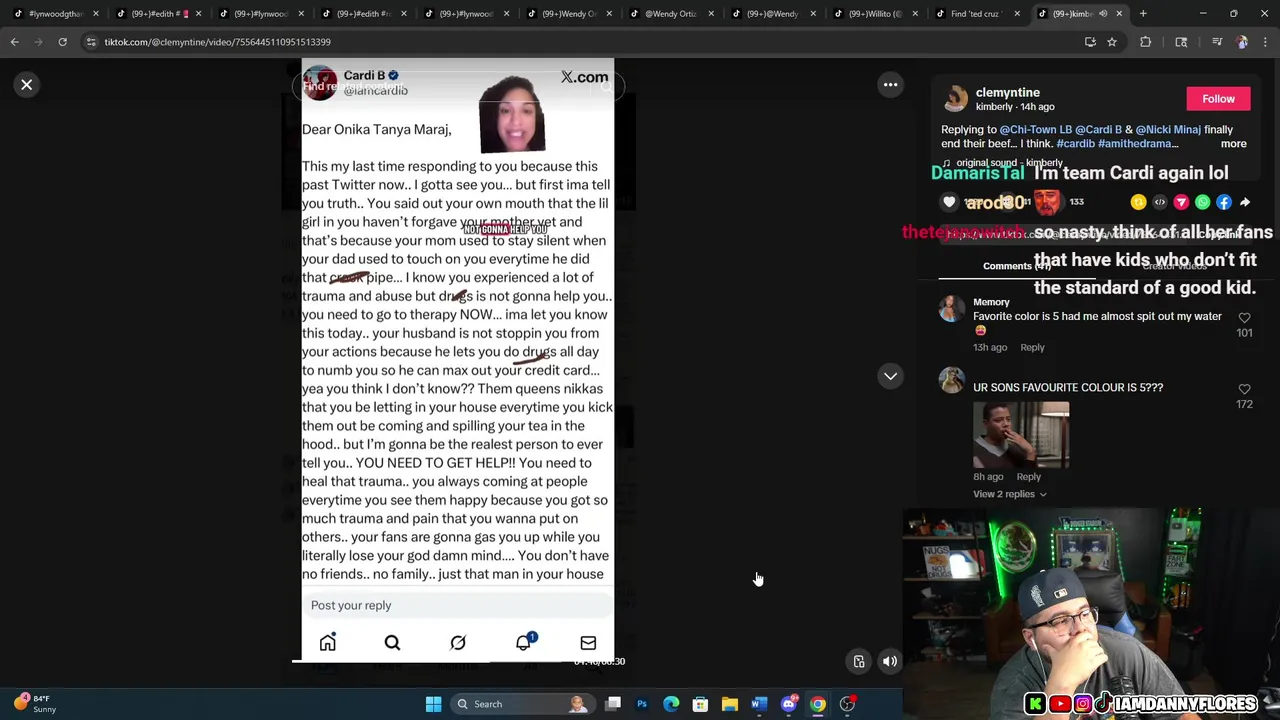The width and height of the screenshot is (1280, 720).
Task: Switch to the '(99+)Willito' tab
Action: click(x=876, y=14)
